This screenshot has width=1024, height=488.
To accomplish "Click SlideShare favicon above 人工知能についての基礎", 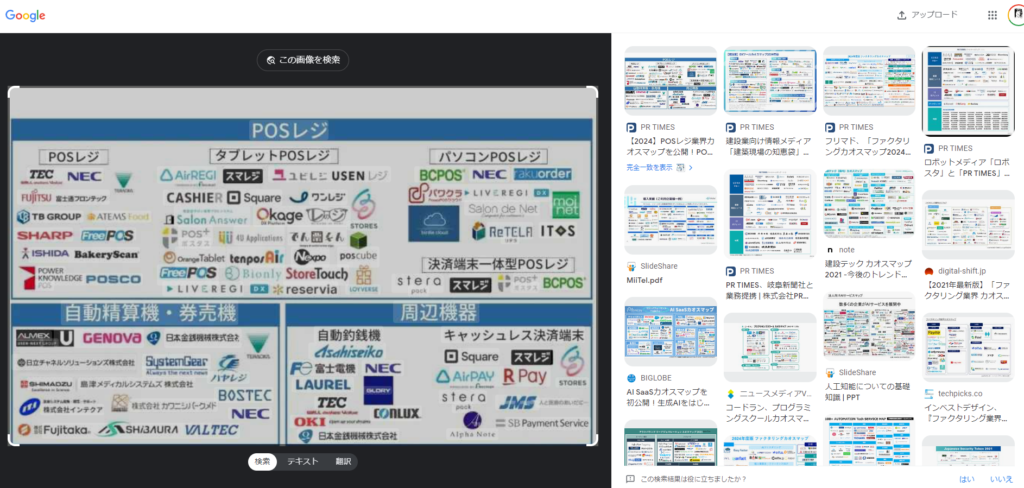I will pyautogui.click(x=830, y=372).
